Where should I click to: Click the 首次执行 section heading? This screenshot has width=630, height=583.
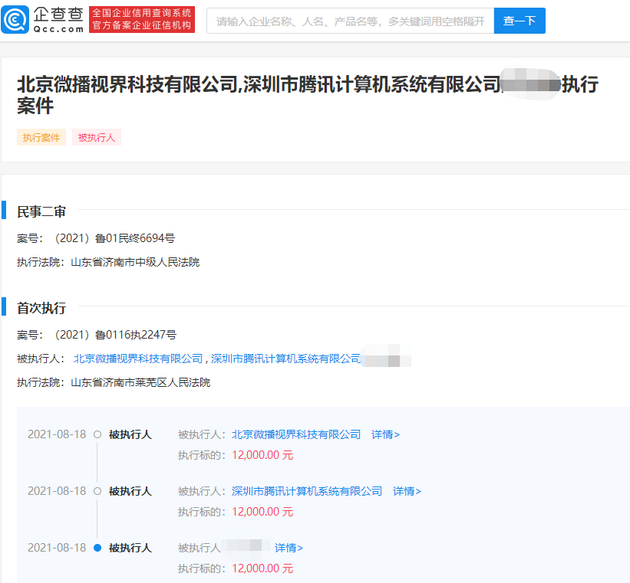(41, 308)
